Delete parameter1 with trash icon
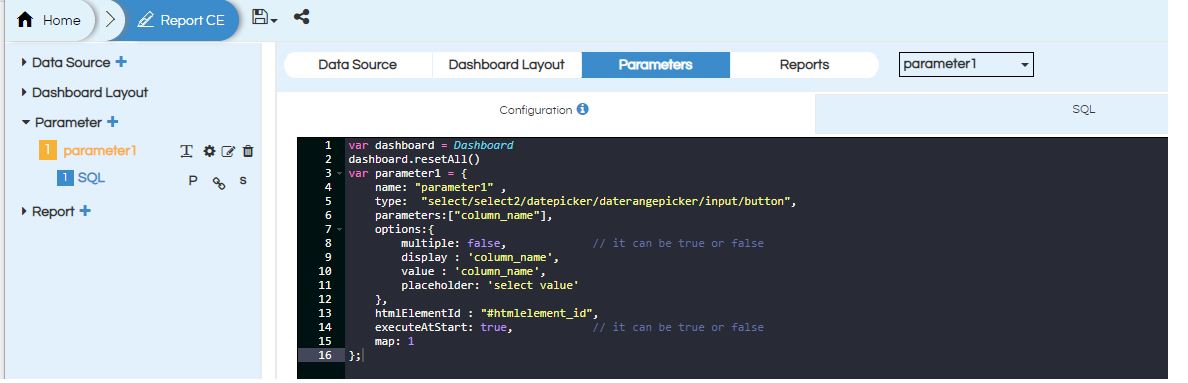Screen dimensions: 1188x383 248,151
